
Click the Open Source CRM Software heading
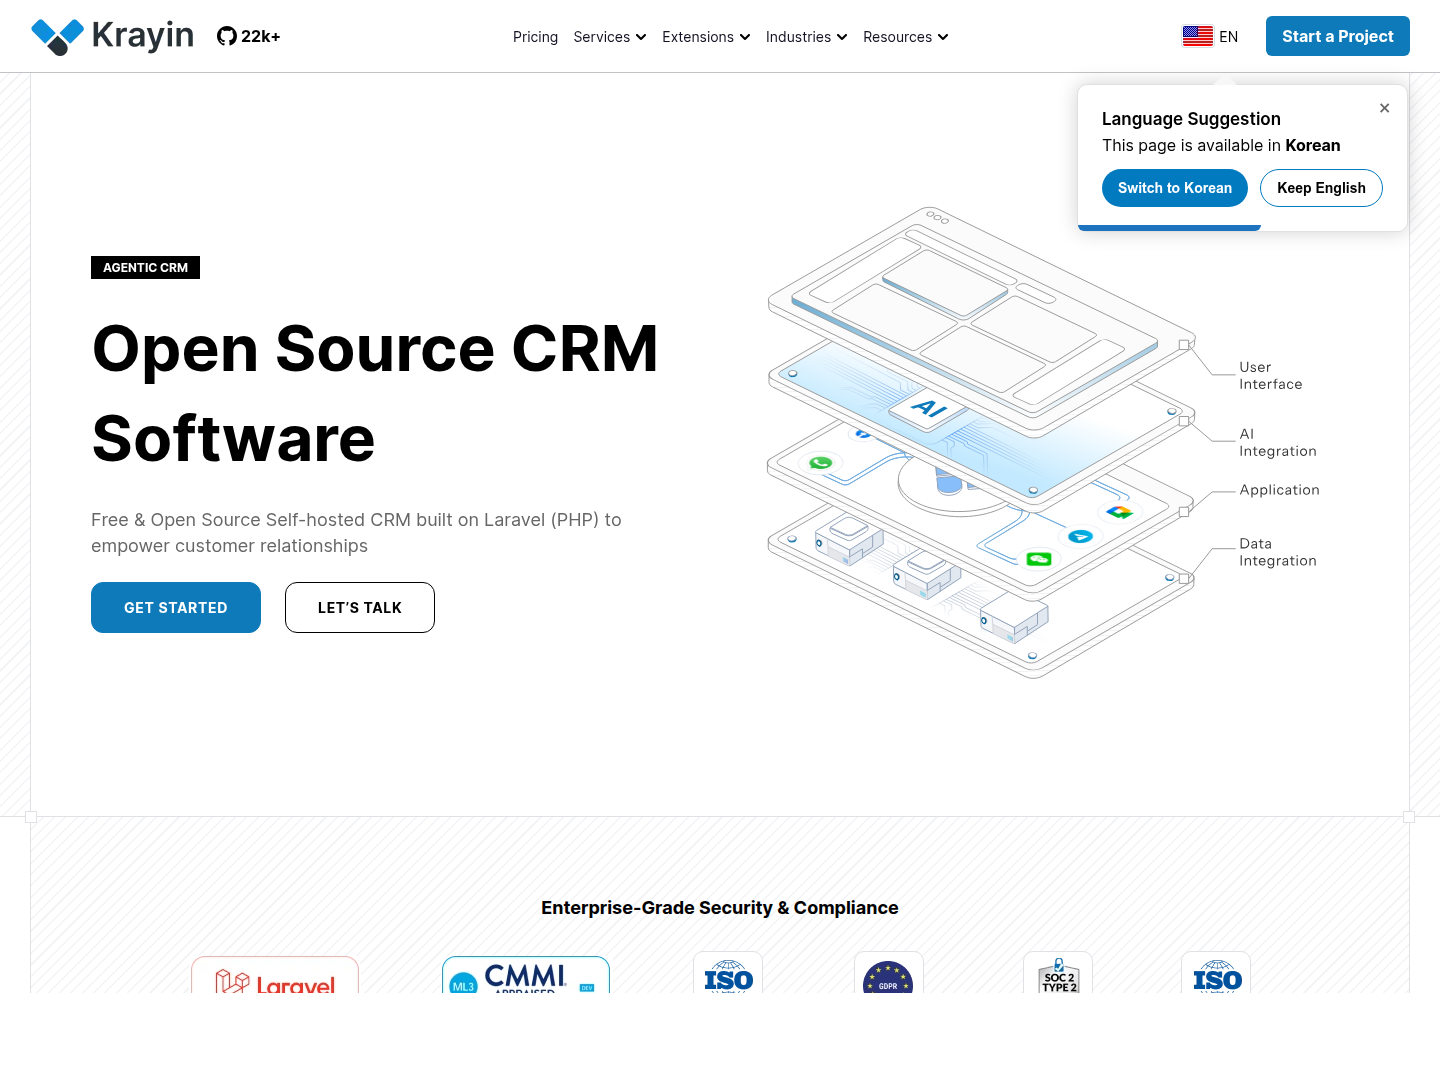pyautogui.click(x=375, y=394)
